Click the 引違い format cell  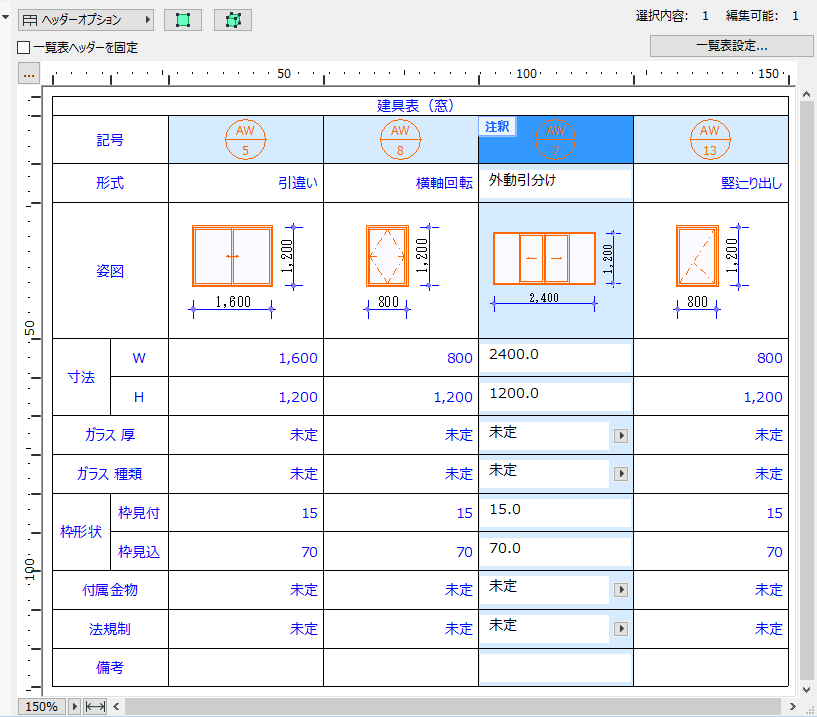point(246,183)
